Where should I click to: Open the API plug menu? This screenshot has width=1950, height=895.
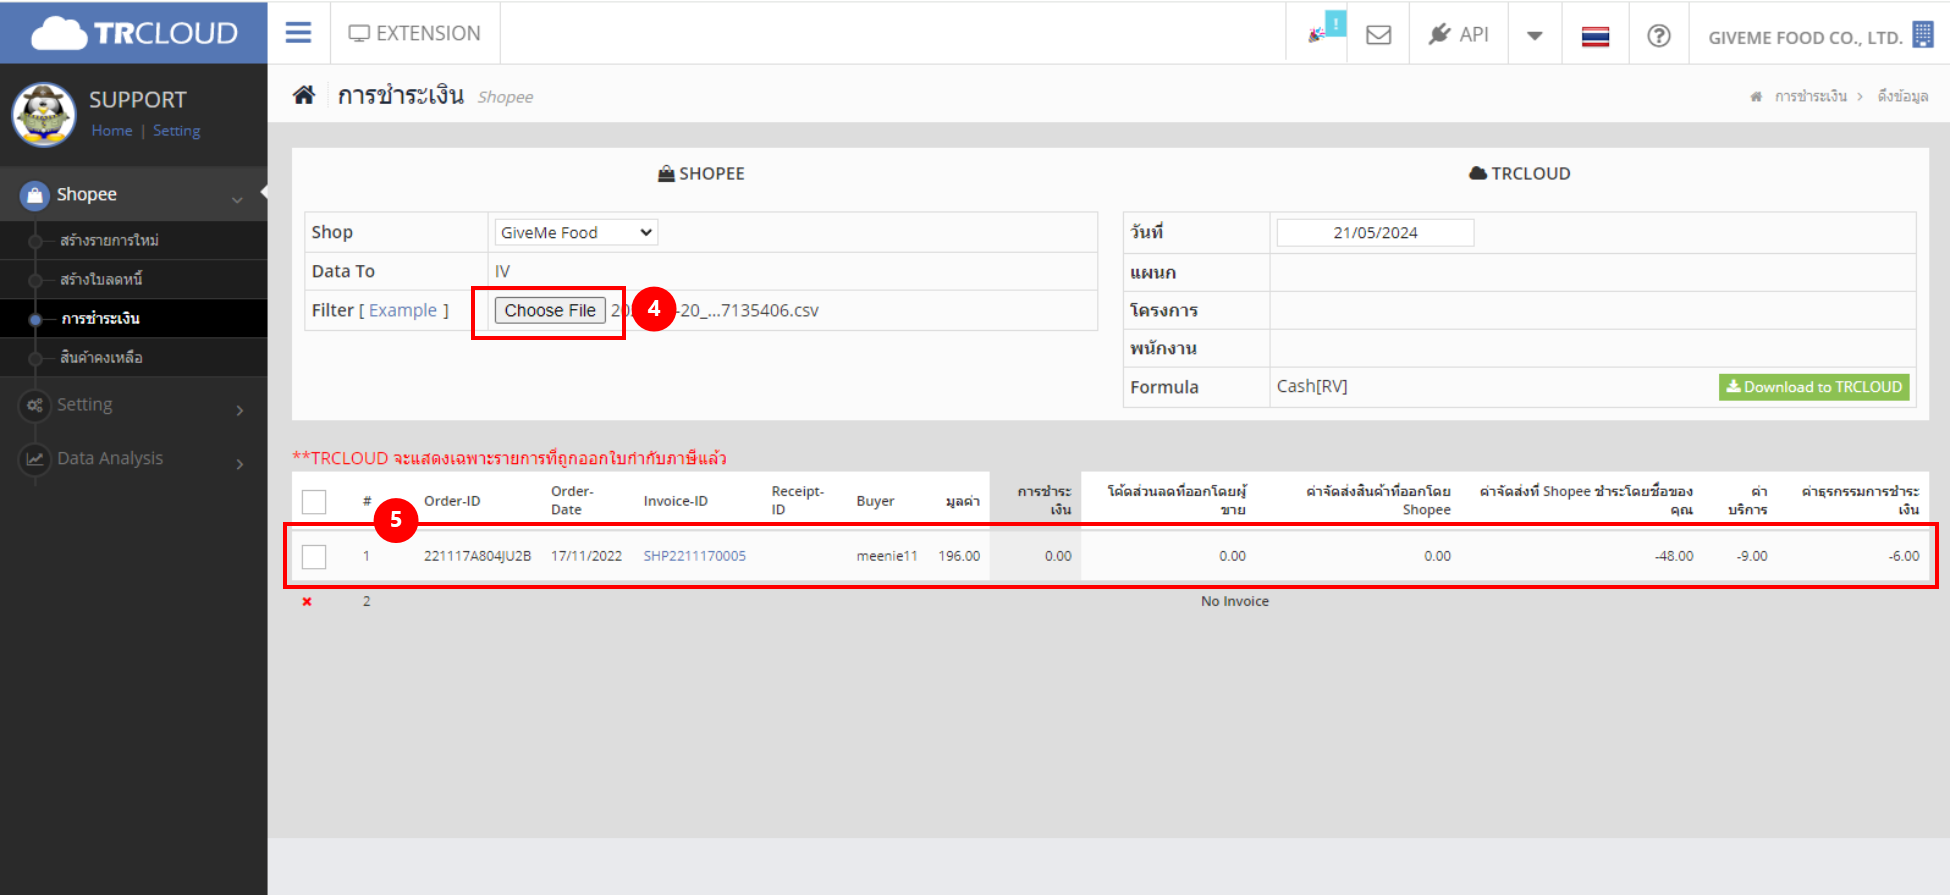[x=1459, y=34]
